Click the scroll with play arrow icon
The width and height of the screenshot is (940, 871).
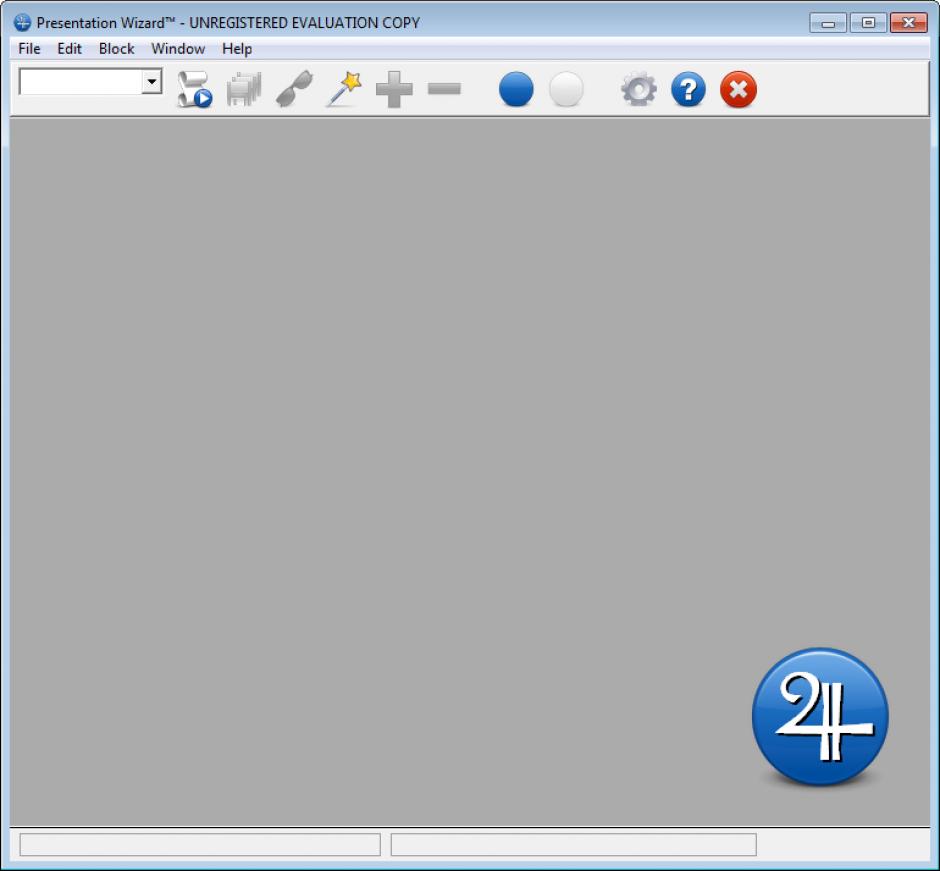194,90
